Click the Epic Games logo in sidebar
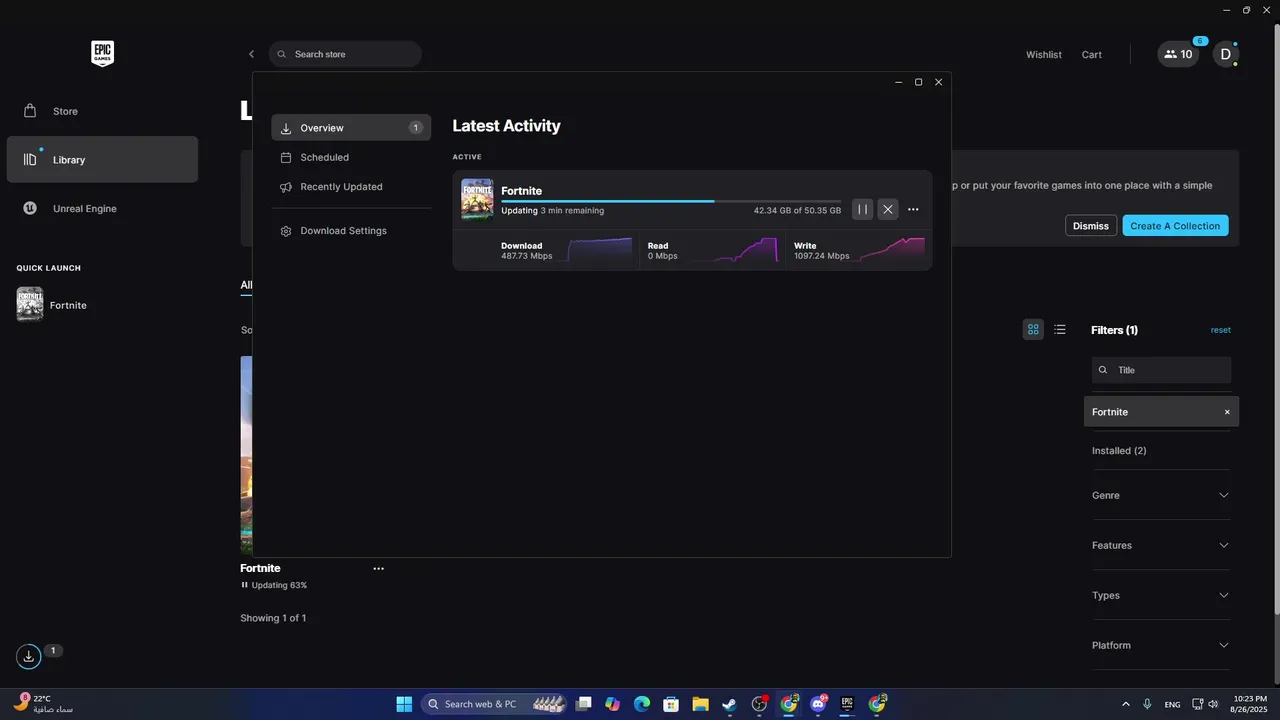 pos(102,54)
